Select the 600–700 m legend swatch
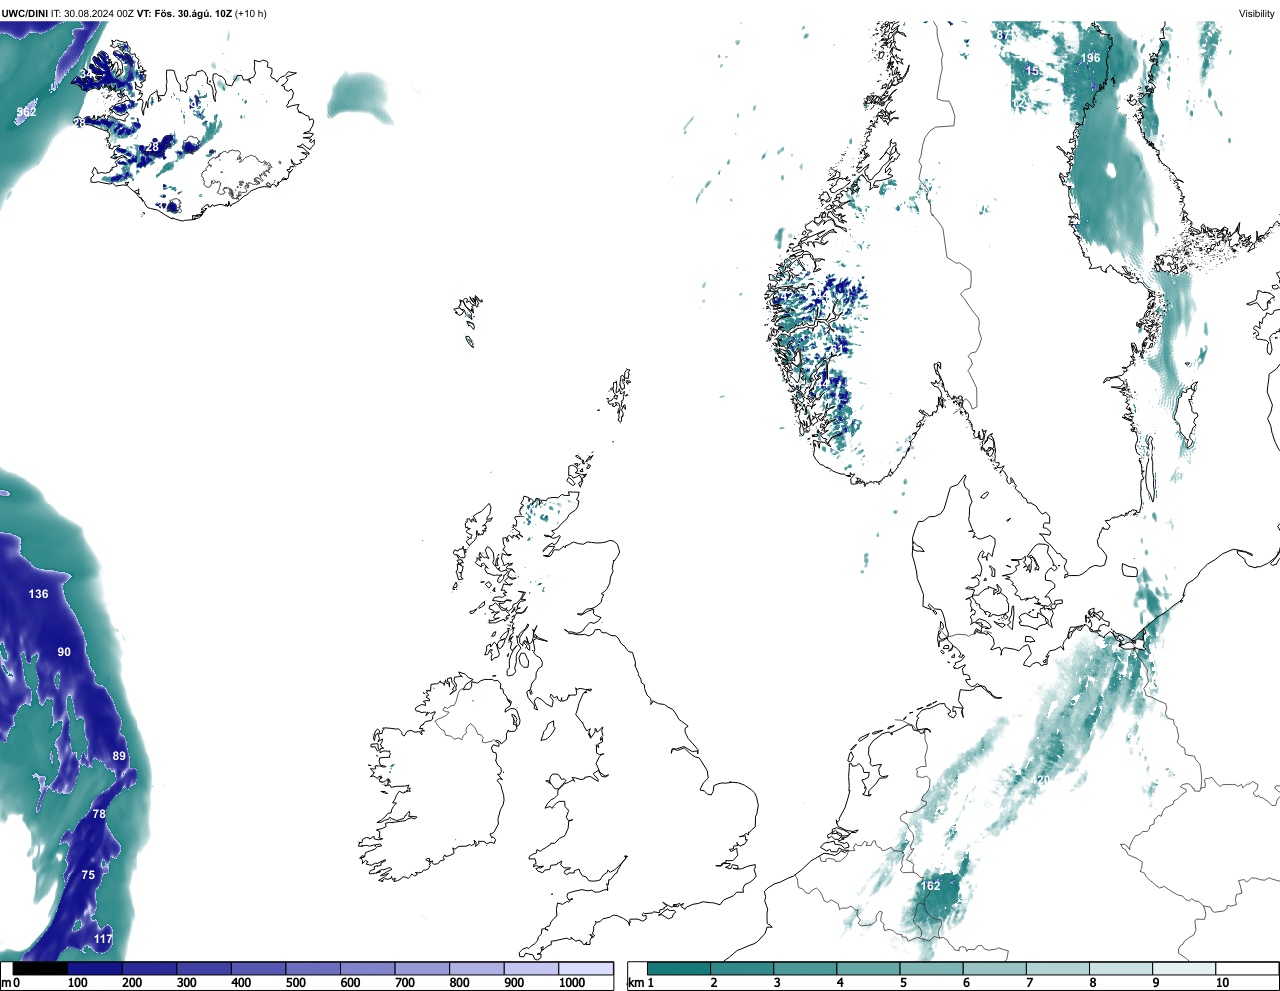The image size is (1280, 991). (367, 968)
